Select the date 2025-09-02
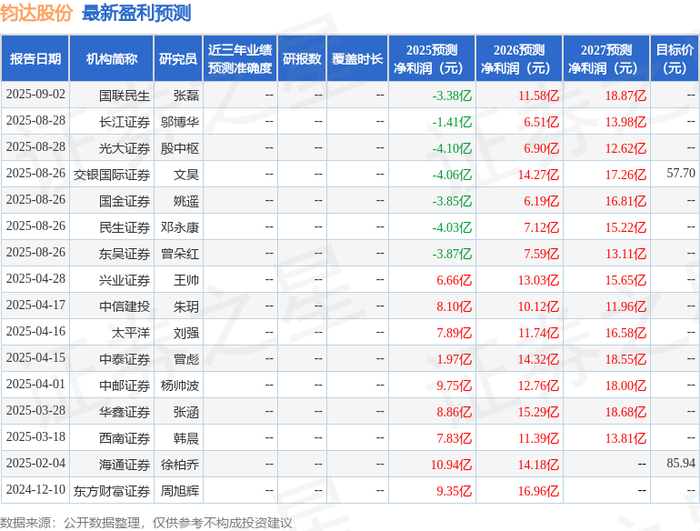This screenshot has height=531, width=700. [x=36, y=94]
